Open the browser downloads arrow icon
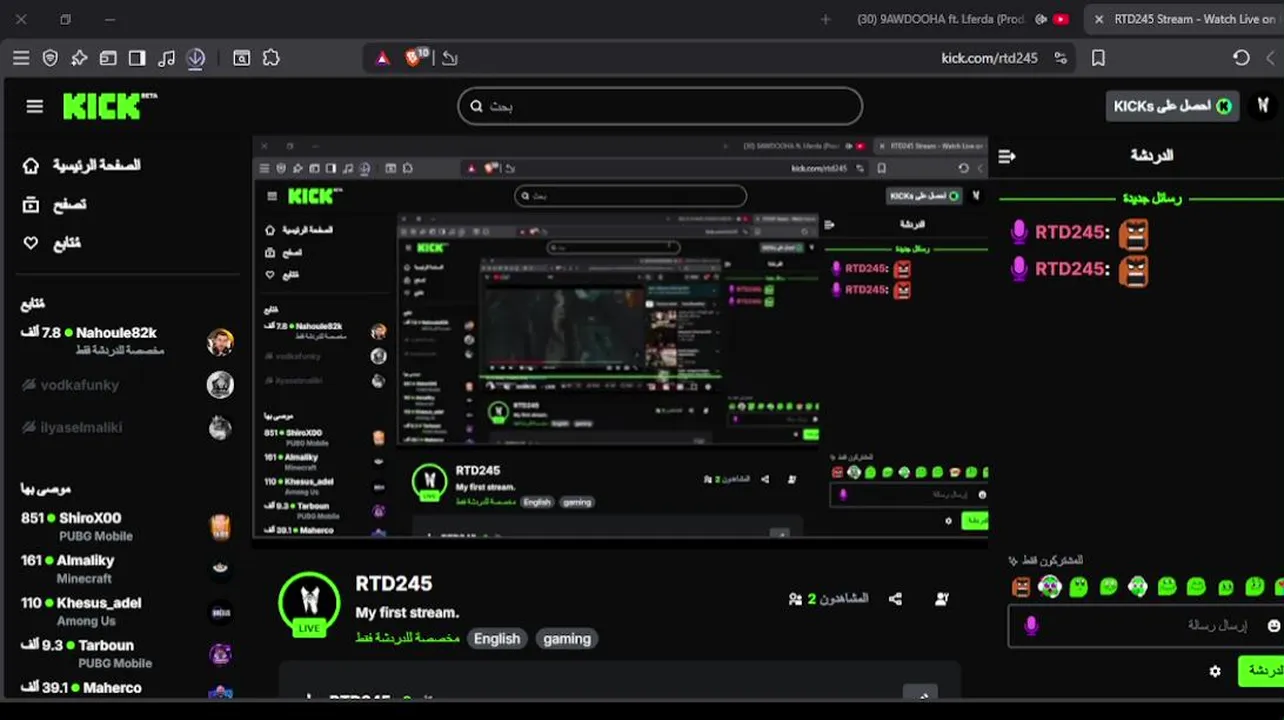Viewport: 1284px width, 720px height. [196, 58]
